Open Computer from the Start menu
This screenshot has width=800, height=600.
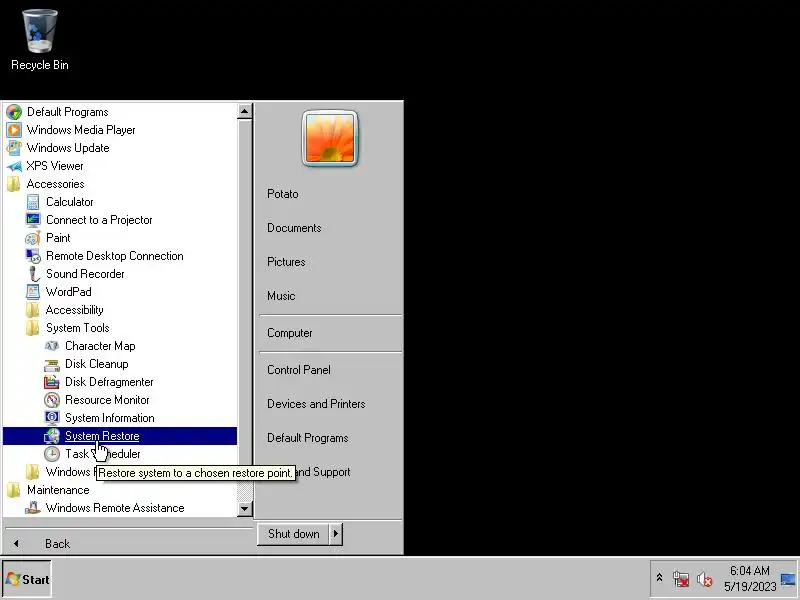click(290, 333)
